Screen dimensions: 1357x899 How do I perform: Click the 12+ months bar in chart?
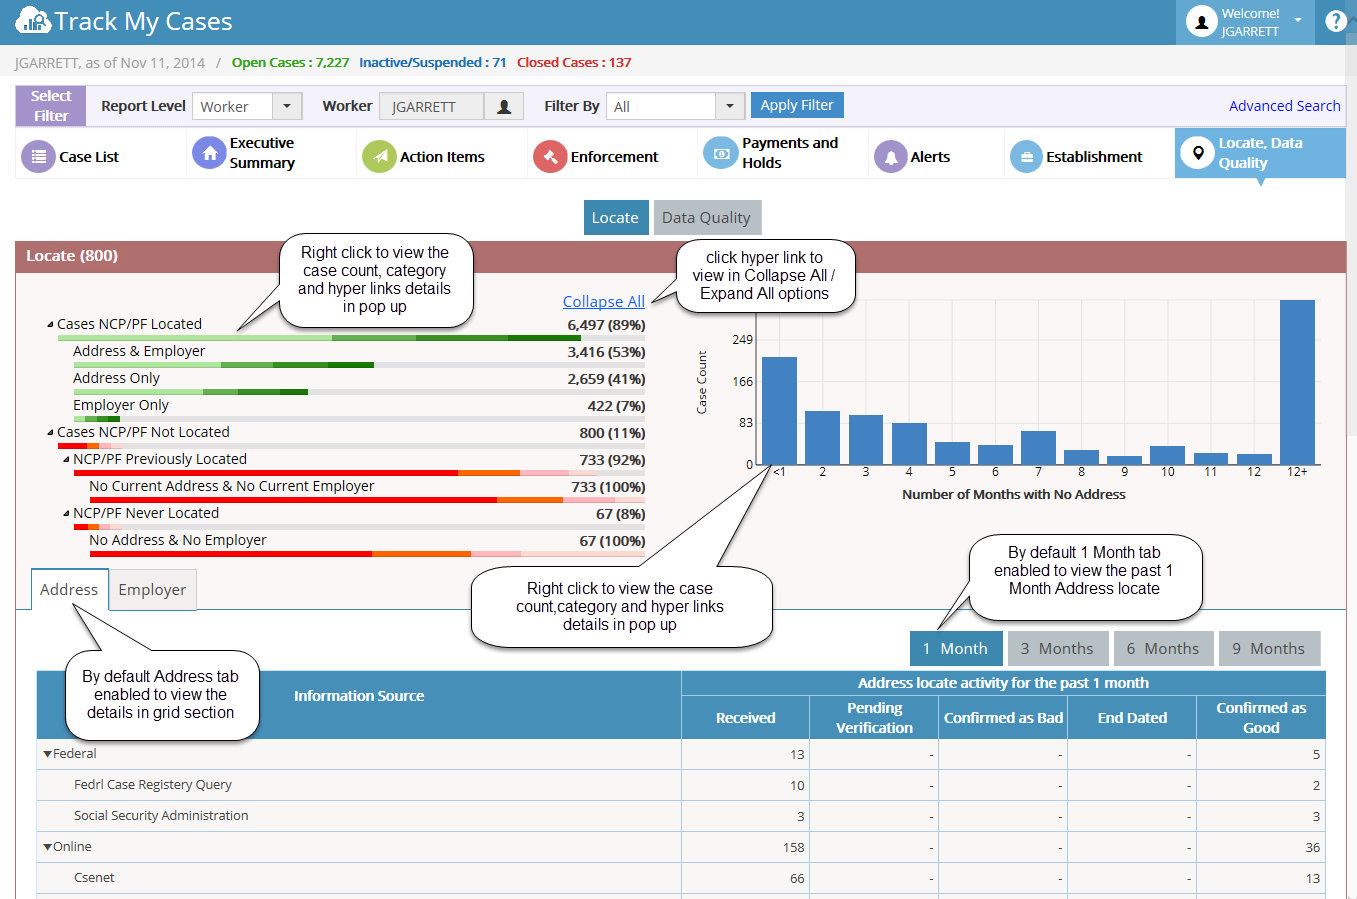point(1297,382)
